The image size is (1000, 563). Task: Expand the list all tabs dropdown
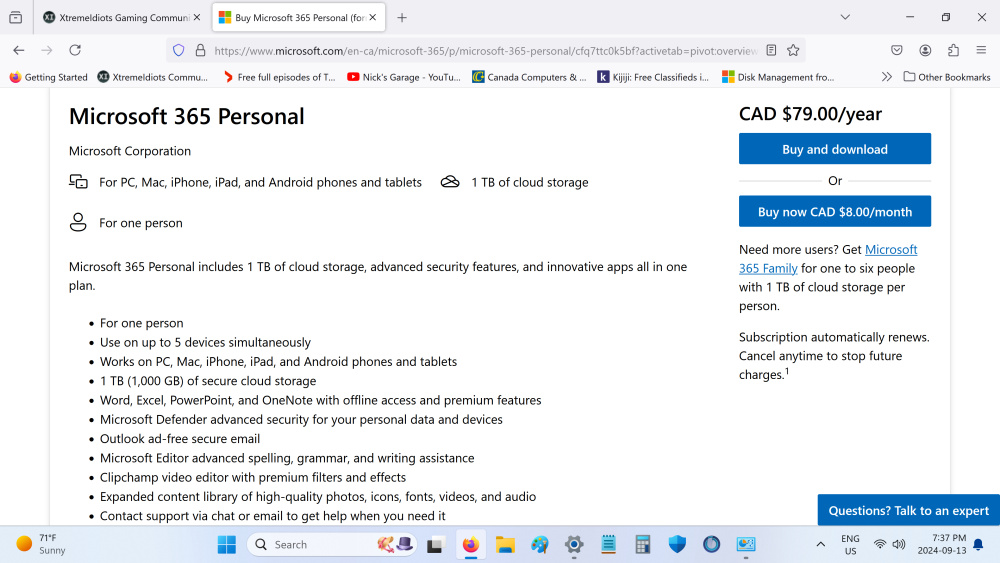pyautogui.click(x=845, y=17)
